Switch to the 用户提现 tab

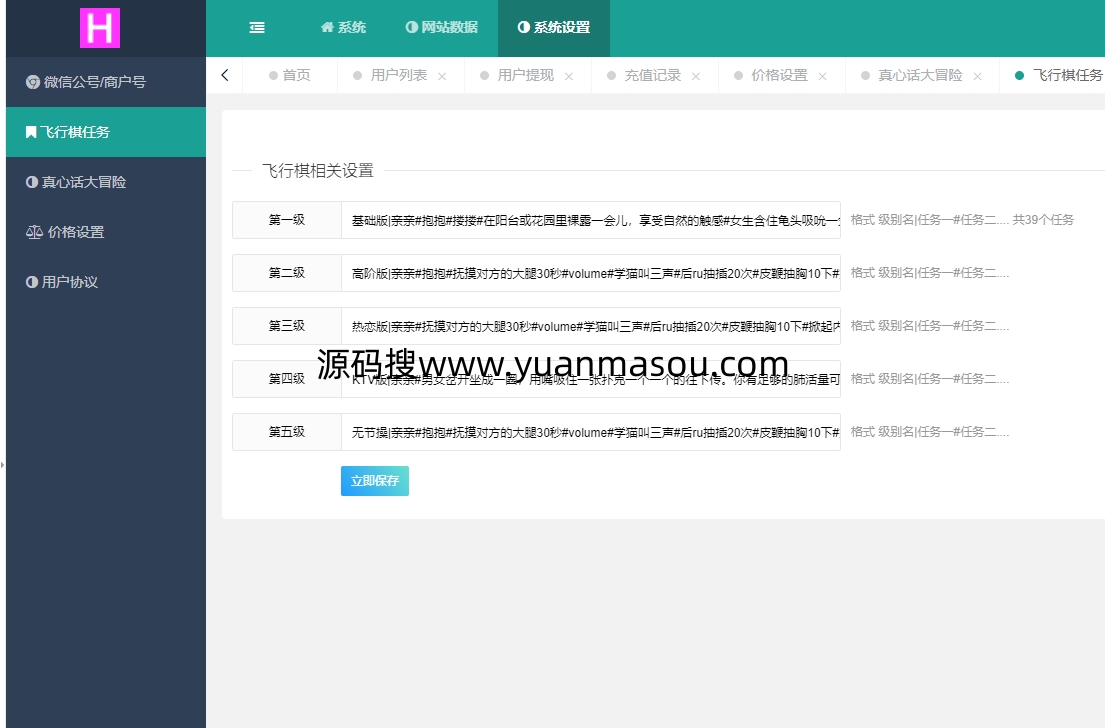click(x=525, y=75)
